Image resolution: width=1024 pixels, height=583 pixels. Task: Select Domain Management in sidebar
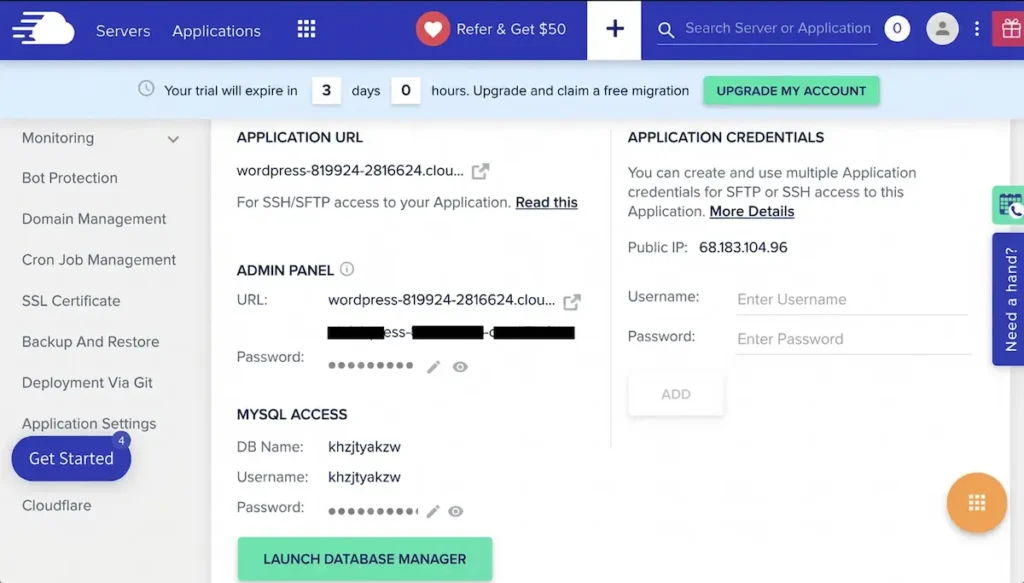click(94, 219)
